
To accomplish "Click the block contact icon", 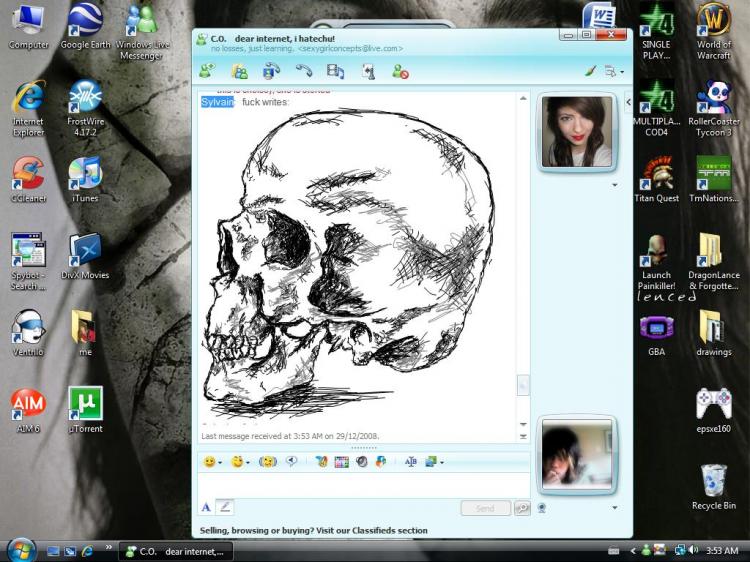I will click(399, 71).
